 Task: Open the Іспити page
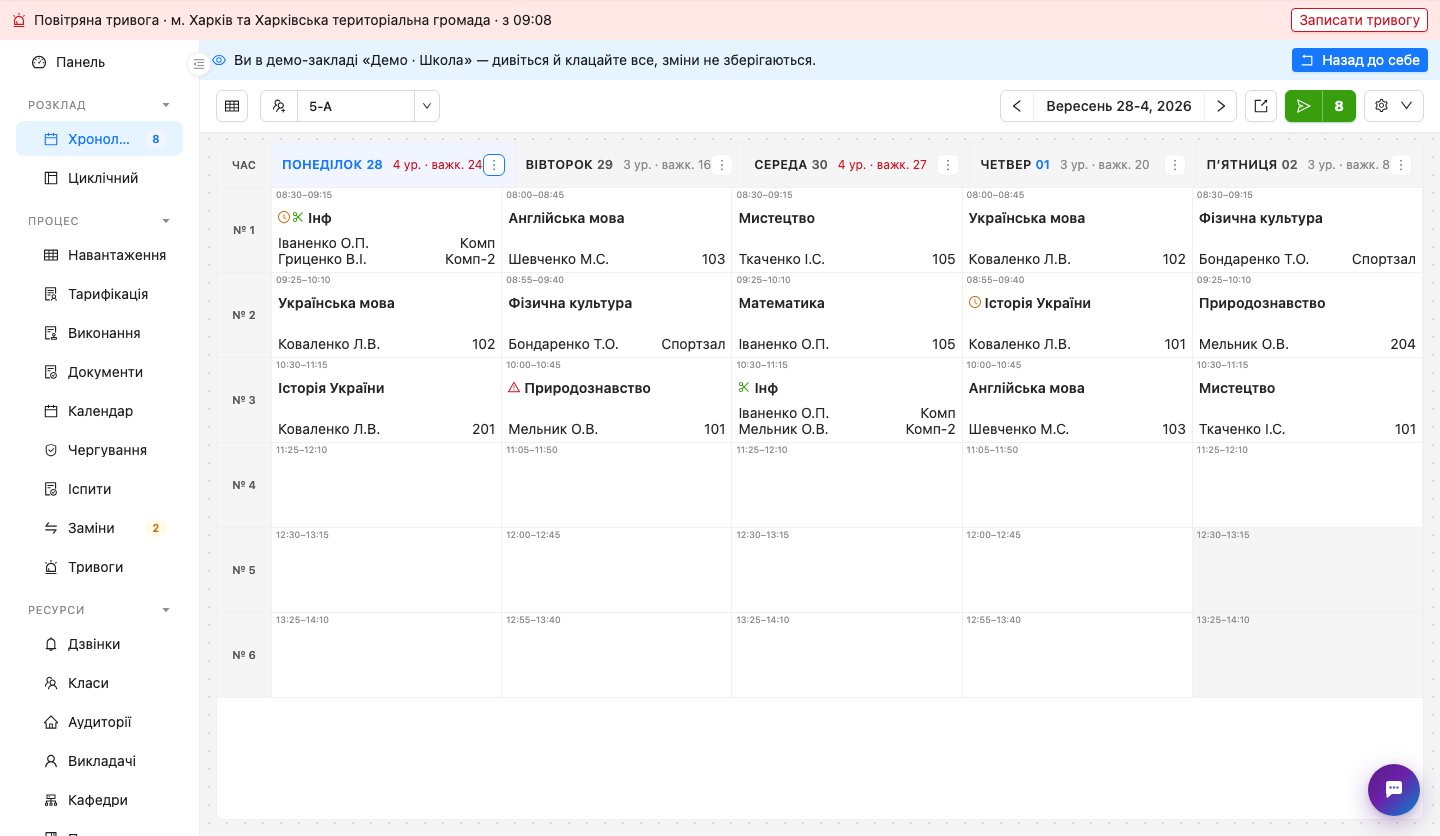pyautogui.click(x=99, y=489)
